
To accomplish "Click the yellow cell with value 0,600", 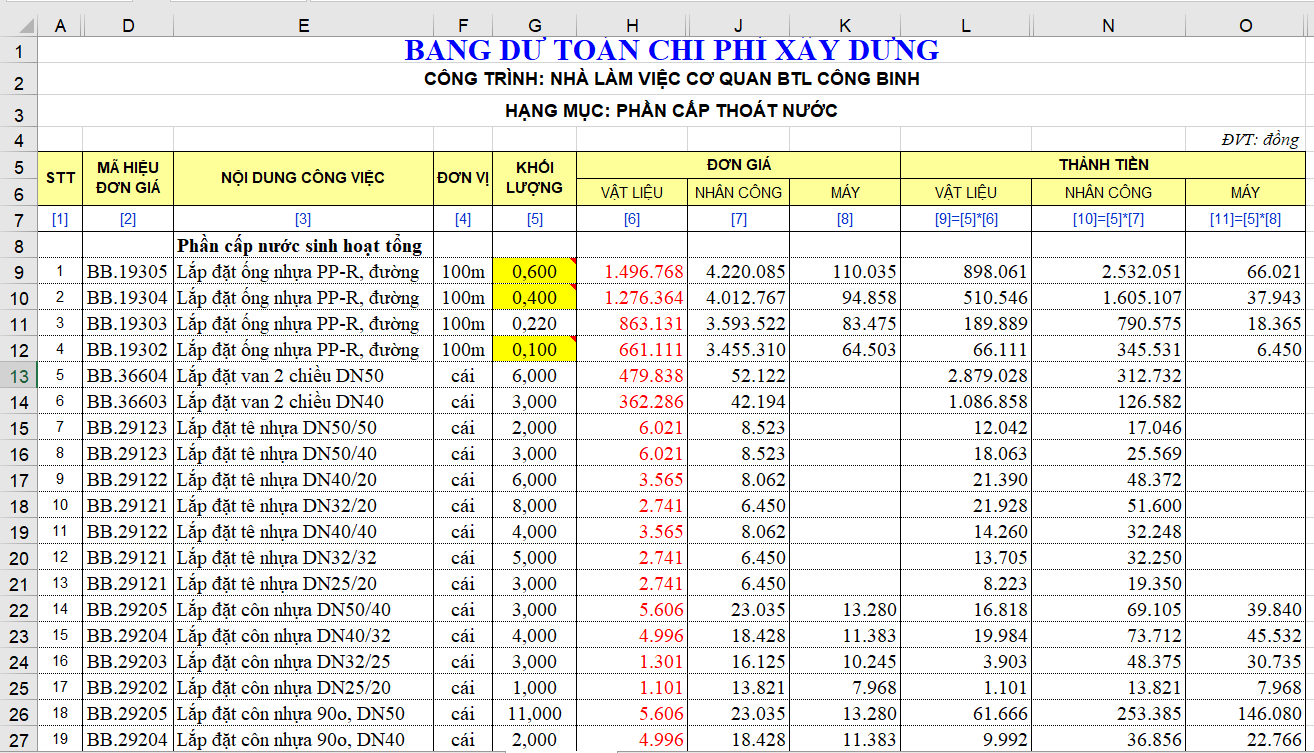I will click(x=534, y=271).
